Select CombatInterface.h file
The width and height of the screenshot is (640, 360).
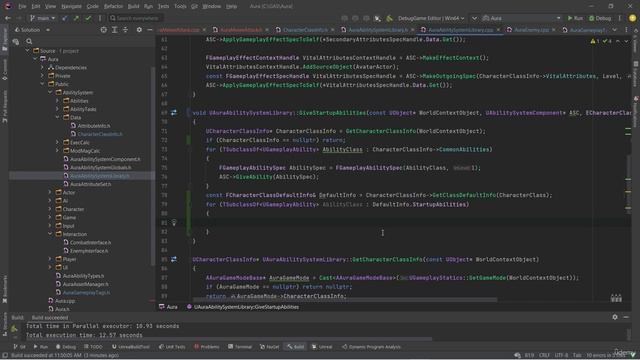coord(90,242)
